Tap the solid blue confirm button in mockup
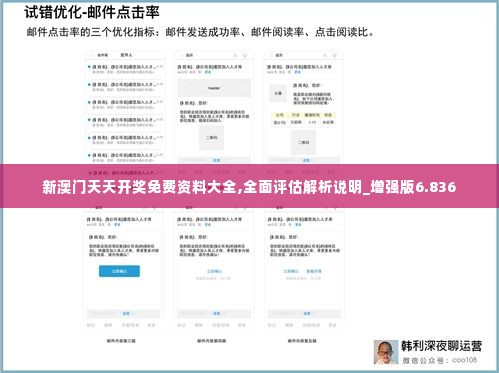Image resolution: width=499 pixels, height=373 pixels. [x=119, y=271]
